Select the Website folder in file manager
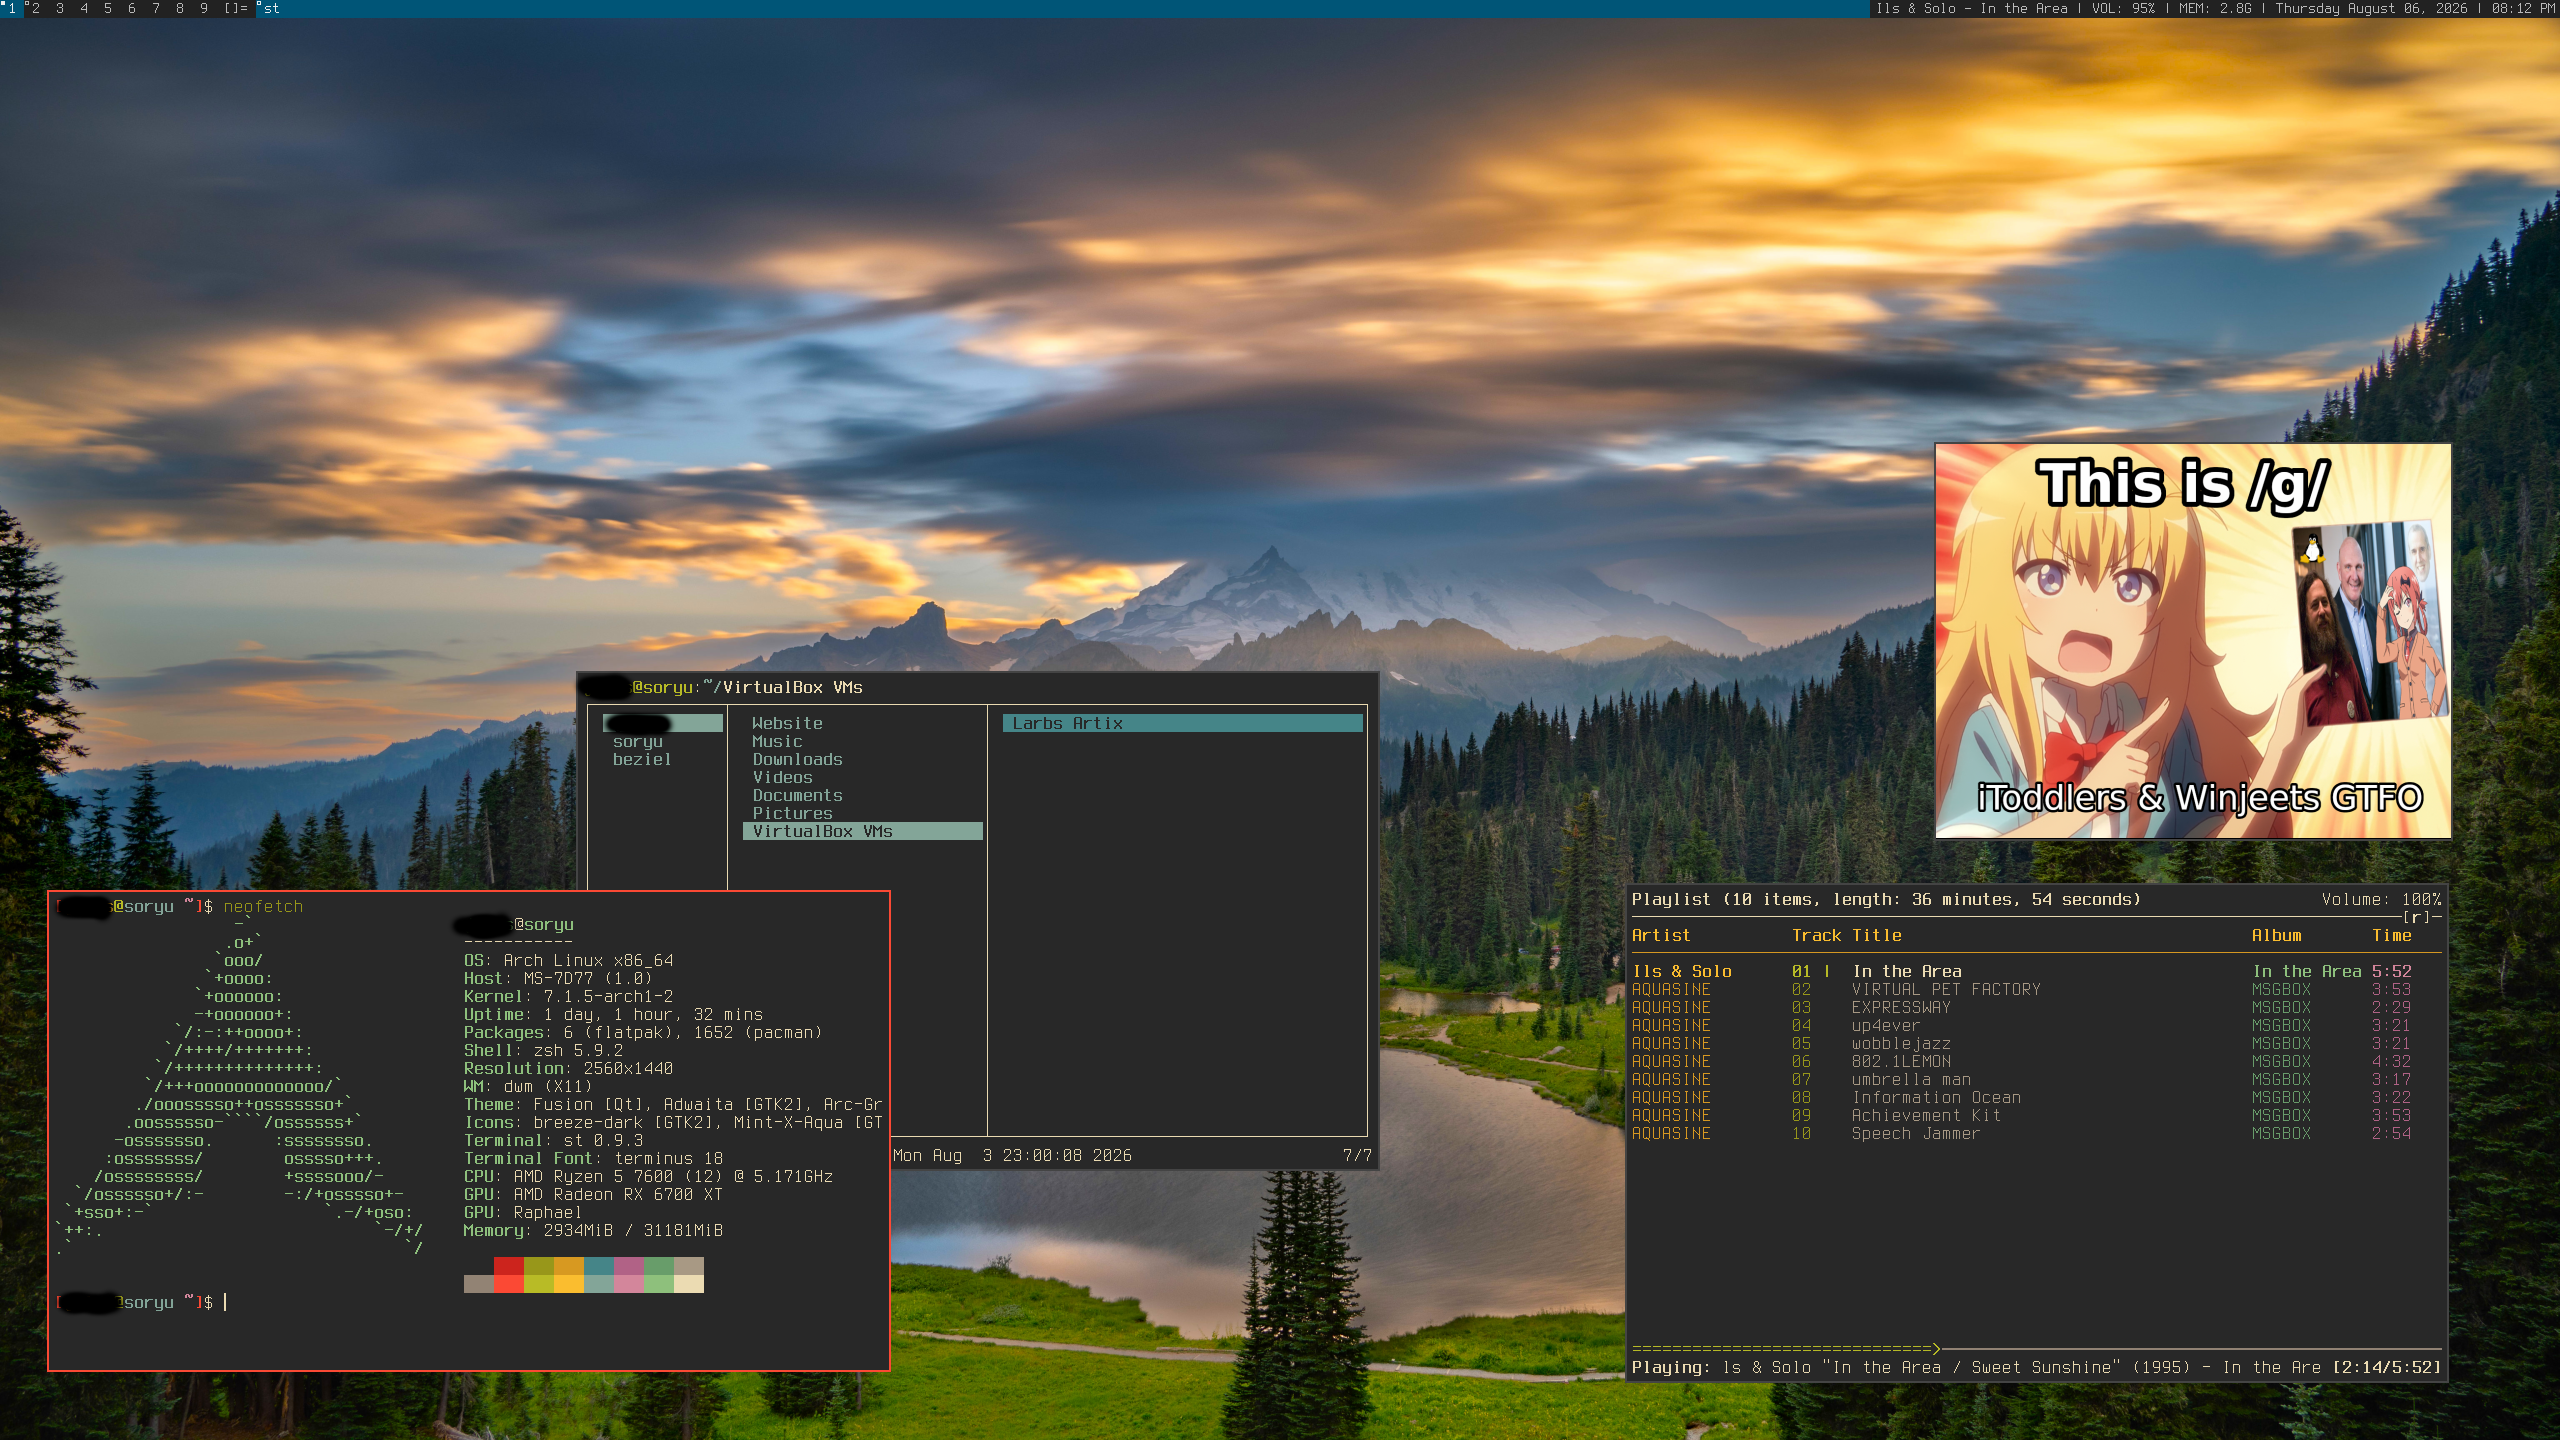Screen dimensions: 2560x1440 tap(788, 723)
